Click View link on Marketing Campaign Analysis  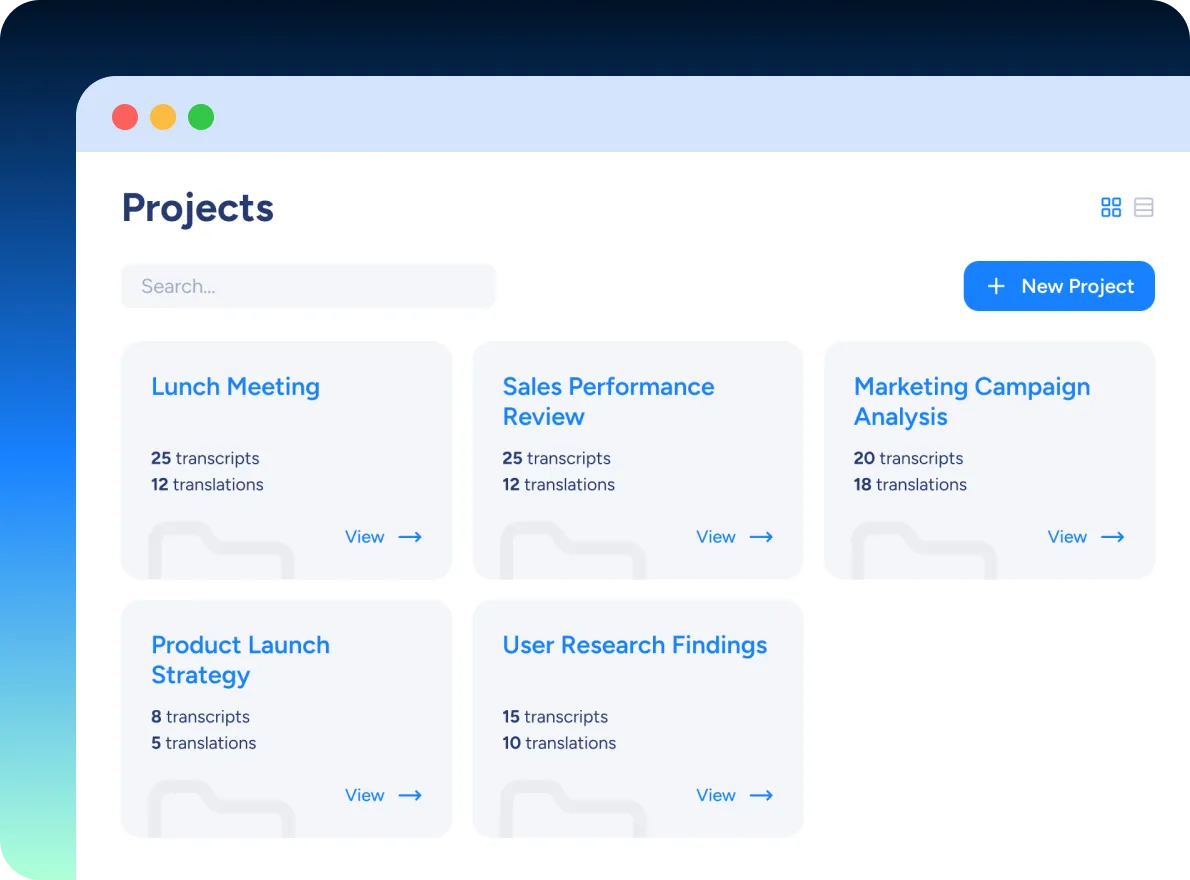coord(1066,537)
